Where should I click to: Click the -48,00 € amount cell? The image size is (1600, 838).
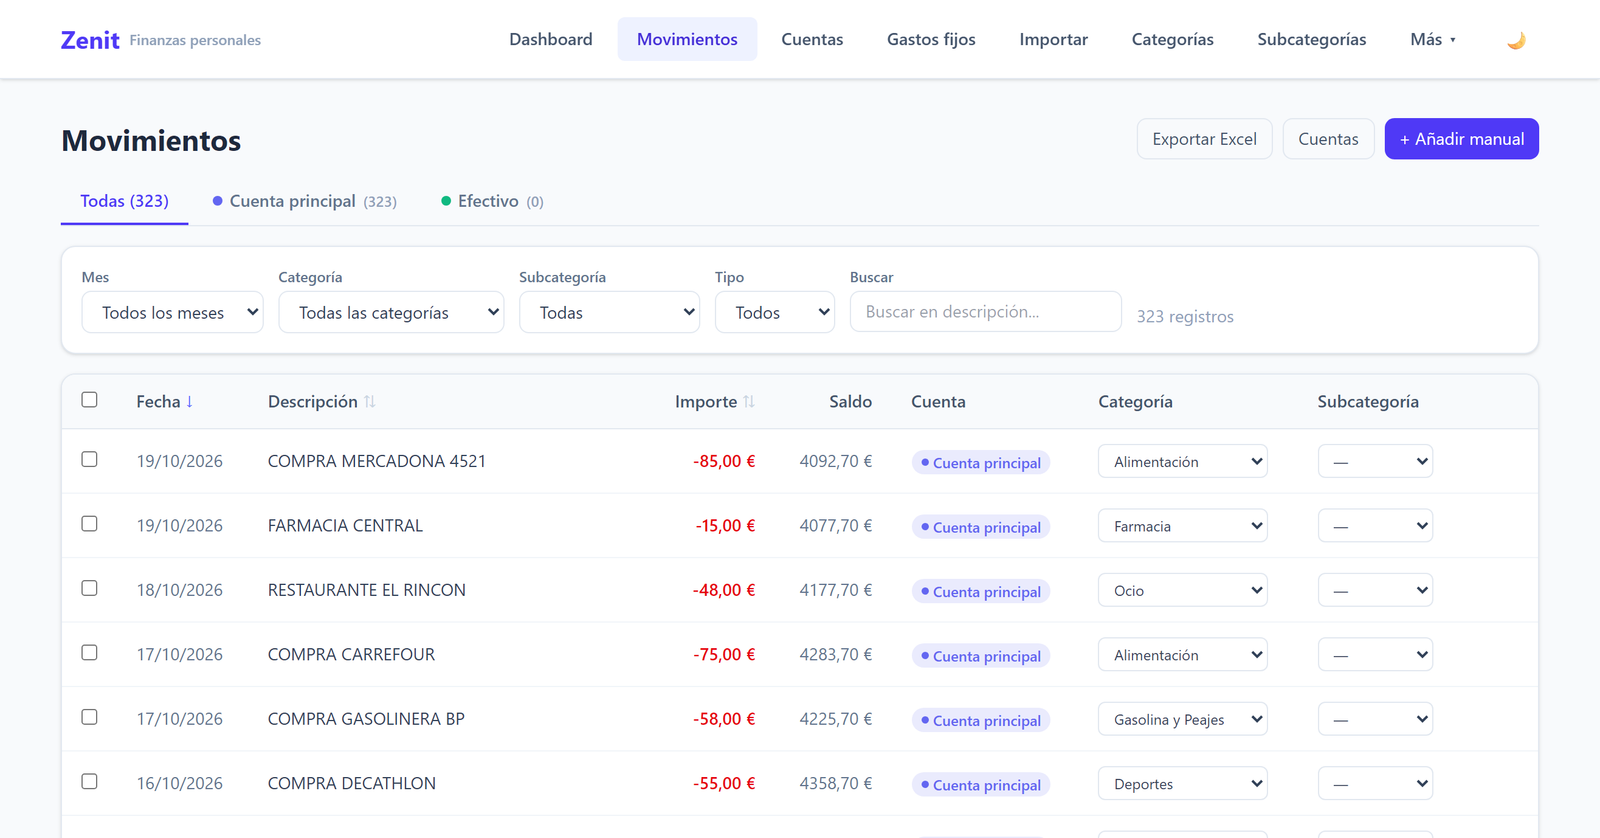click(724, 590)
